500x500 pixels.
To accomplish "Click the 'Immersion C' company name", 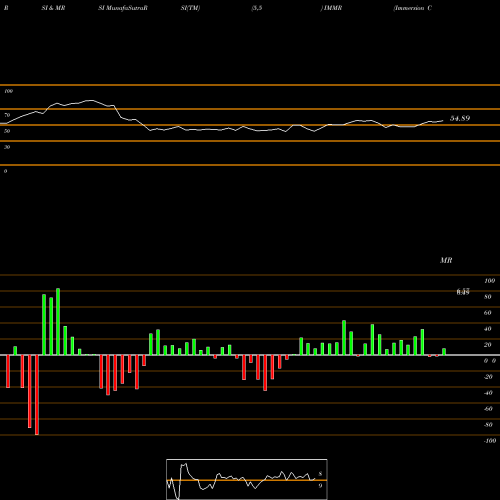I will pyautogui.click(x=413, y=8).
